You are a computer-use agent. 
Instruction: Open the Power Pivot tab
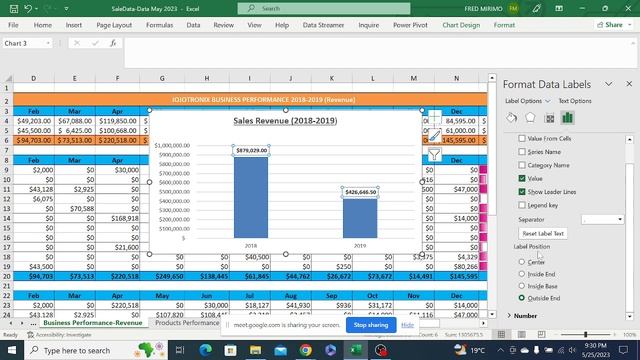click(410, 25)
